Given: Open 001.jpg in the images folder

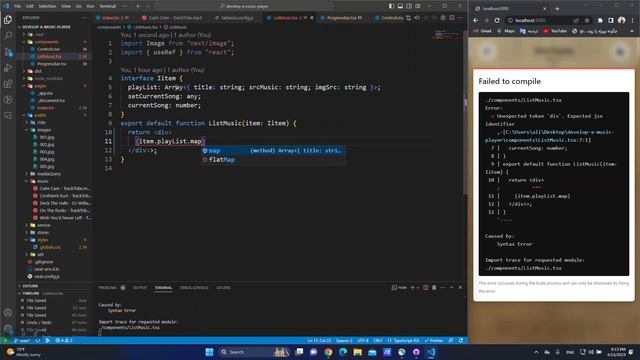Looking at the screenshot, I should coord(47,137).
